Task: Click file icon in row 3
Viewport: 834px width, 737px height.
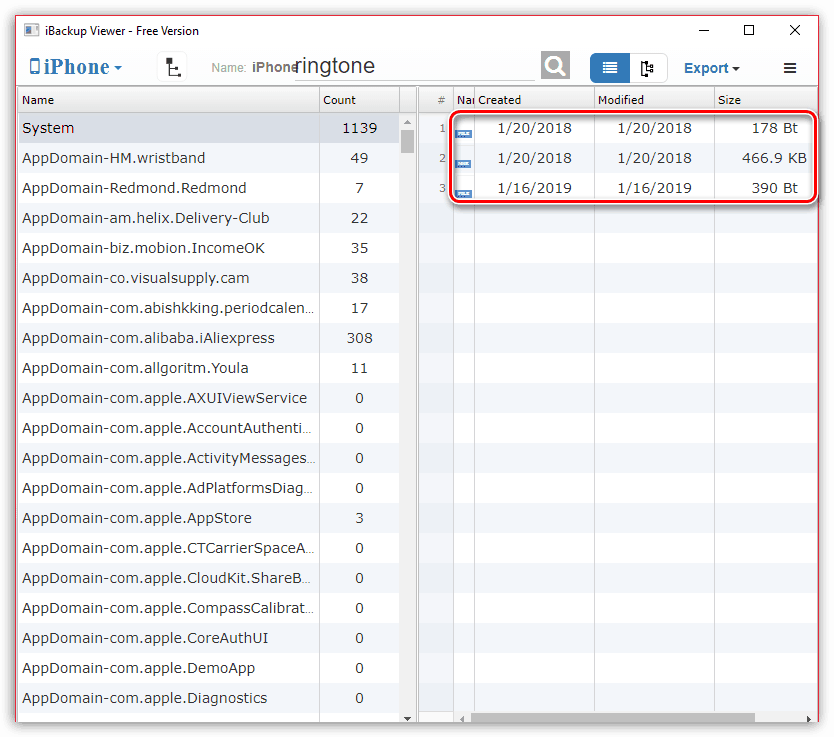Action: pos(464,194)
